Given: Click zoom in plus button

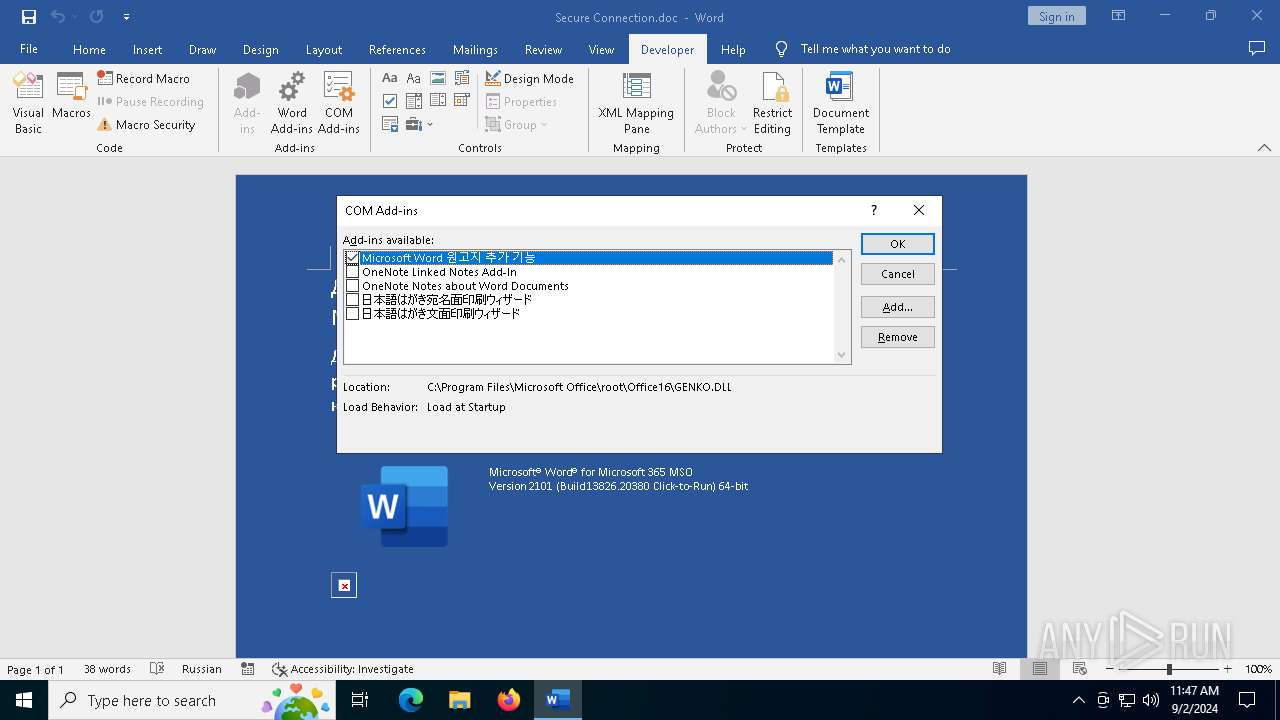Looking at the screenshot, I should (x=1227, y=669).
